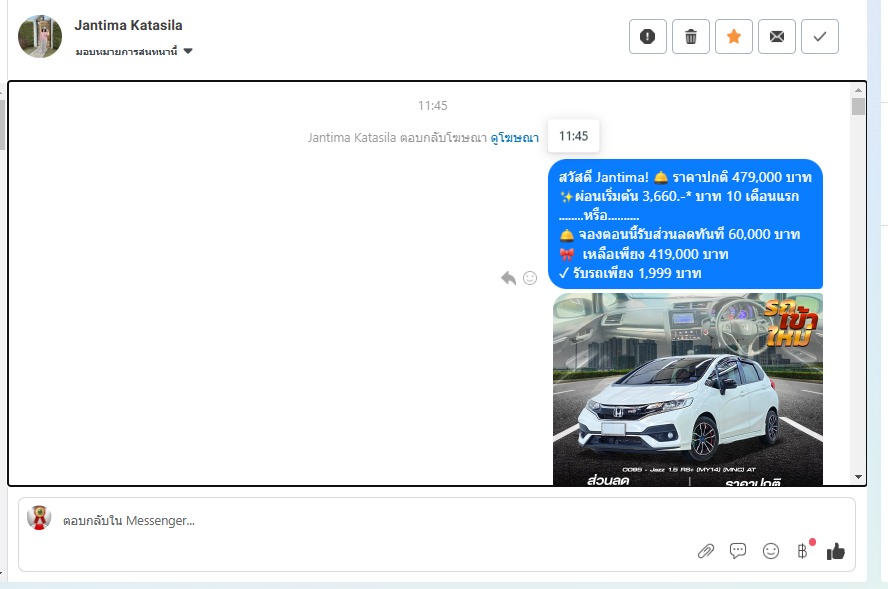
Task: Click the baht payment request icon
Action: 803,550
